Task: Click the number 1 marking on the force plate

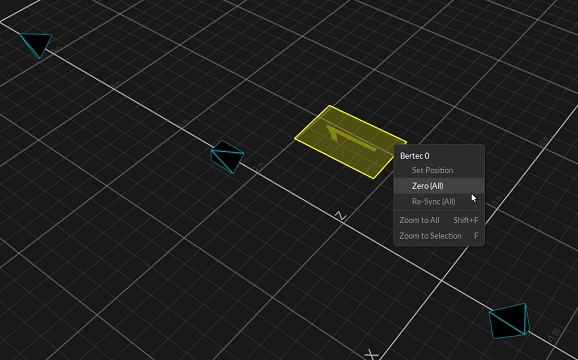Action: [350, 138]
